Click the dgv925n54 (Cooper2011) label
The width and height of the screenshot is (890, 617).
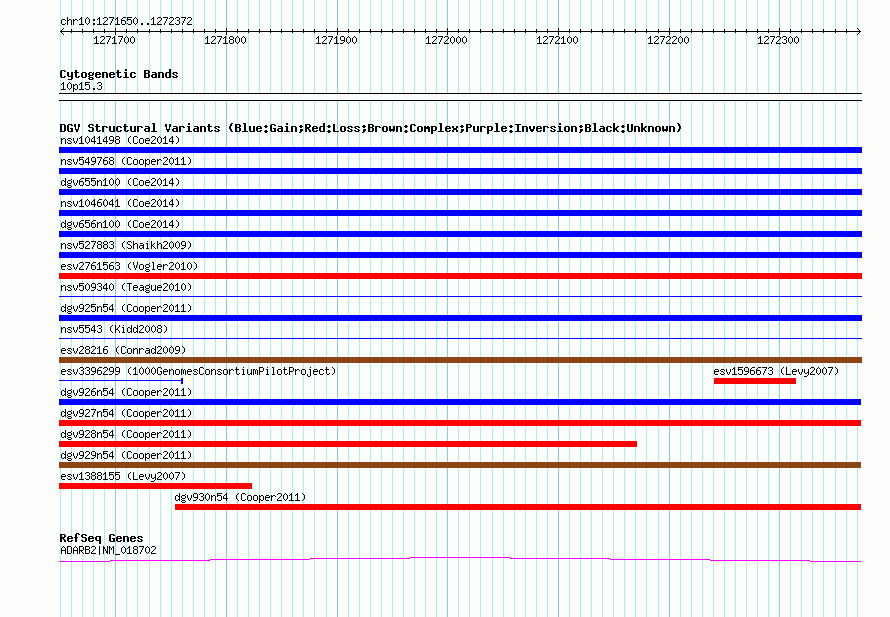pos(126,308)
